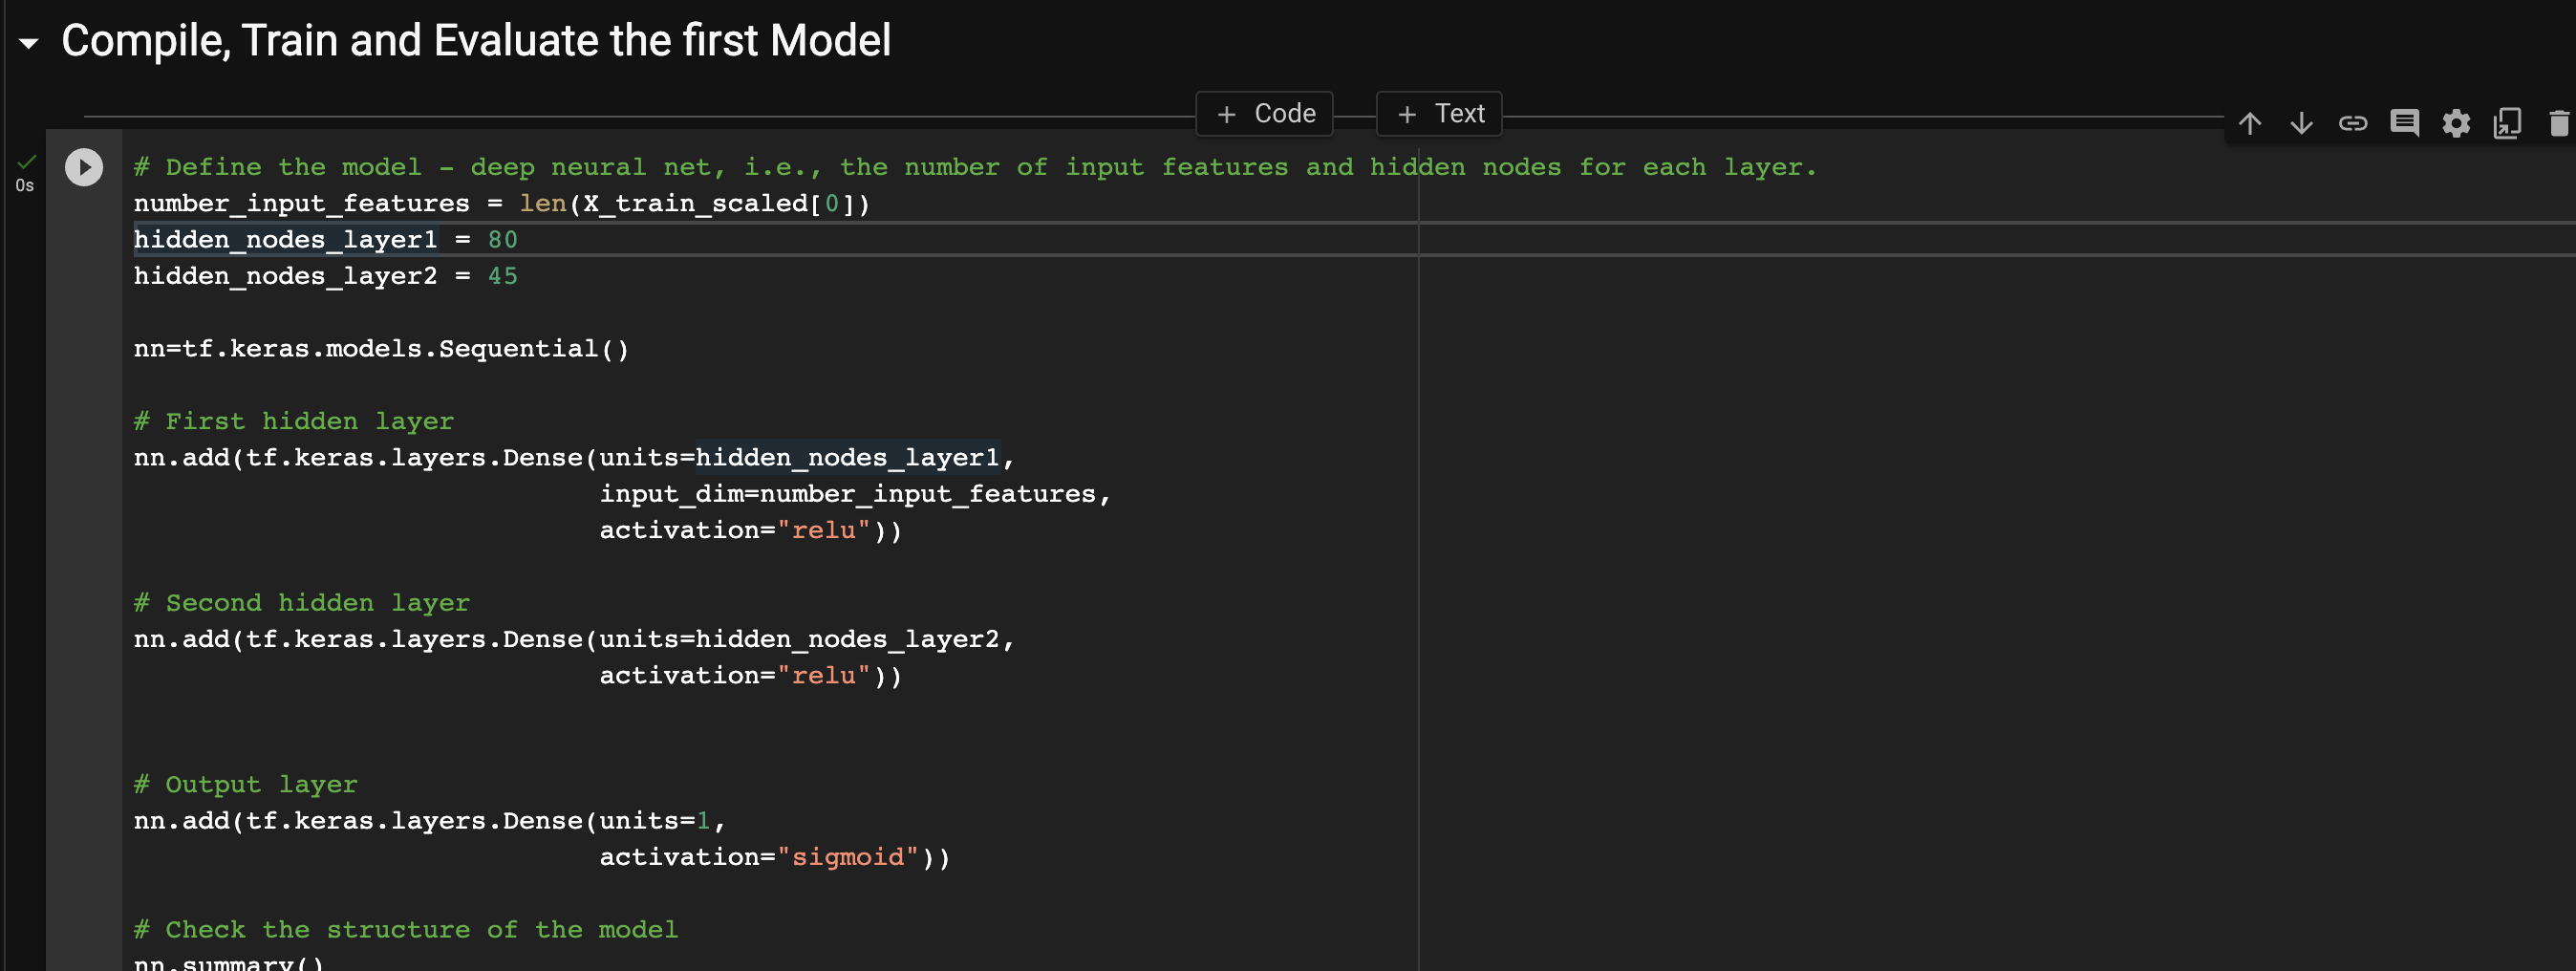Image resolution: width=2576 pixels, height=971 pixels.
Task: Run the model definition code cell
Action: click(83, 168)
